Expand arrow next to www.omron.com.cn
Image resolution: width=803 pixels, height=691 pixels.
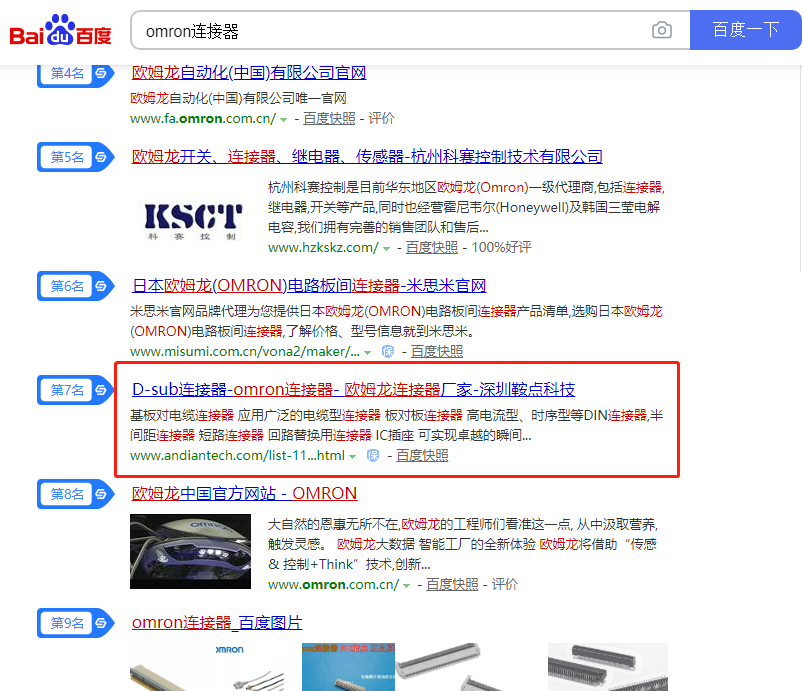tap(406, 586)
